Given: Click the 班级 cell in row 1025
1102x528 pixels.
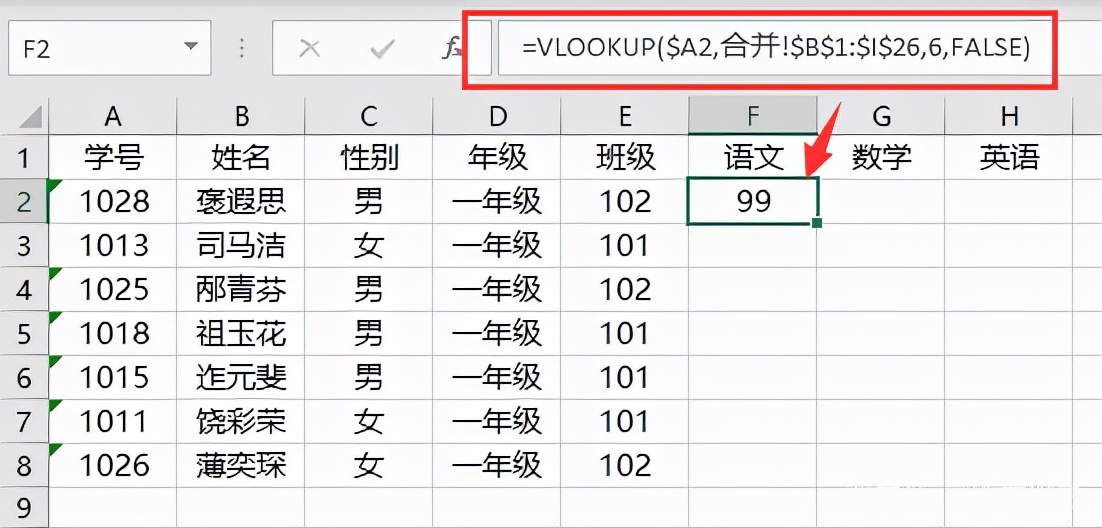Looking at the screenshot, I should tap(625, 289).
